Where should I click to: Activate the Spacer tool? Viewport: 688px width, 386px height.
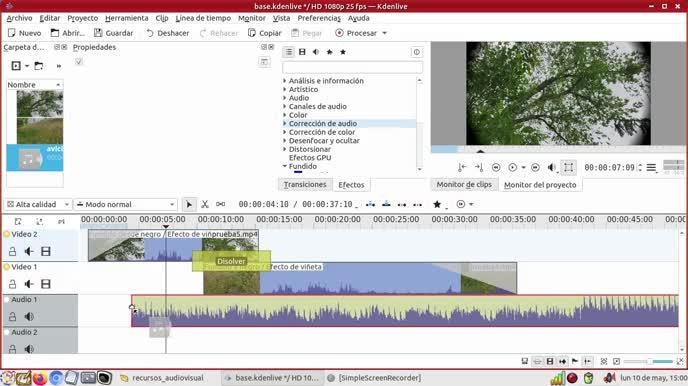pos(220,204)
